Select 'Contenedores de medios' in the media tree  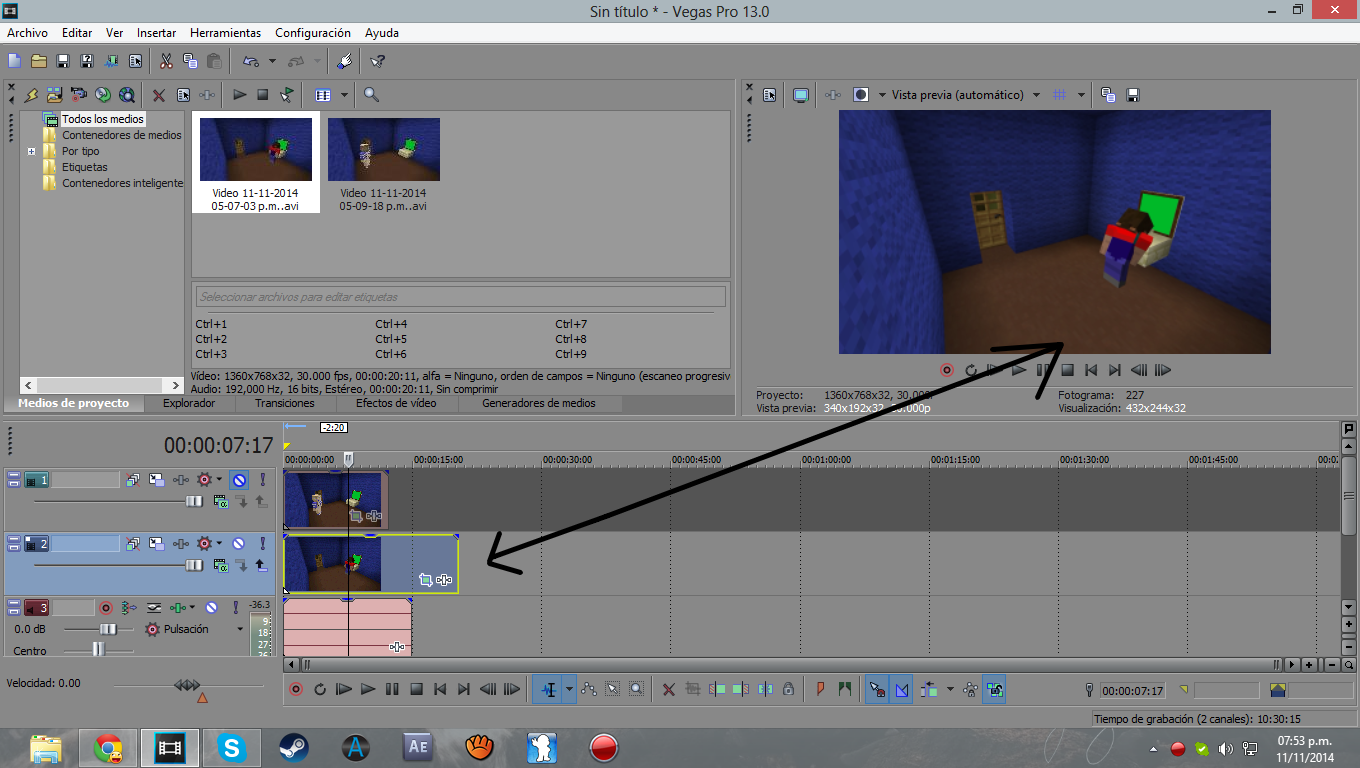coord(121,135)
